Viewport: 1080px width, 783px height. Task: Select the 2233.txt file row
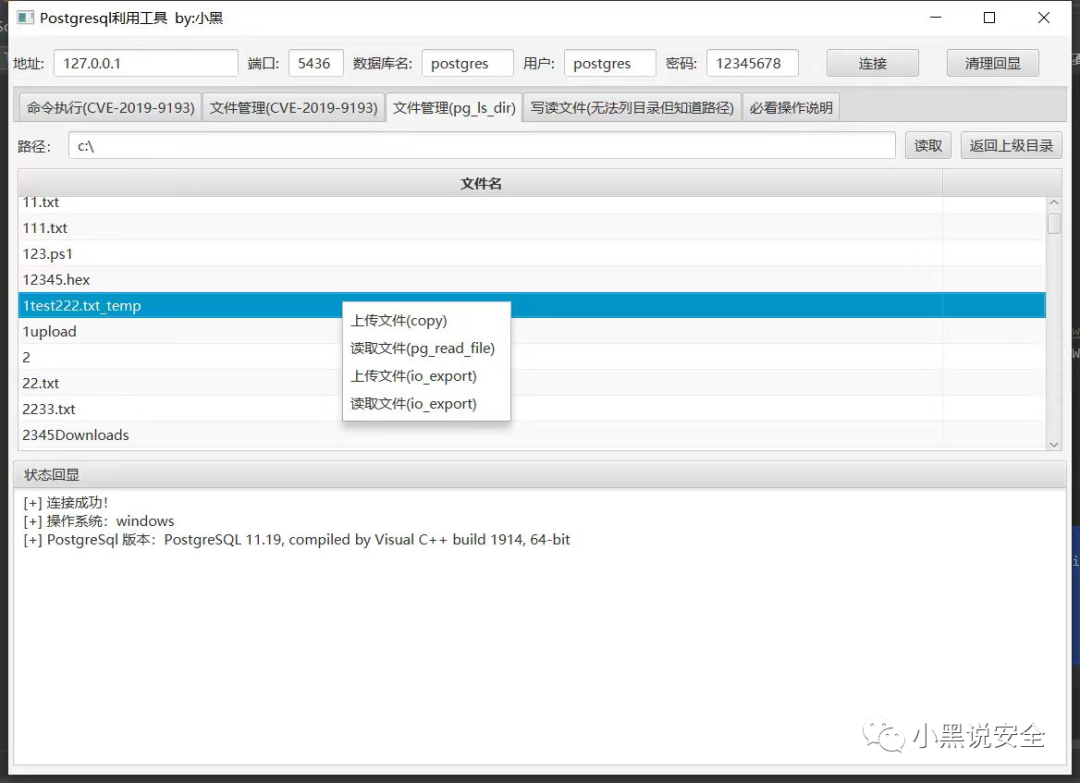(532, 409)
